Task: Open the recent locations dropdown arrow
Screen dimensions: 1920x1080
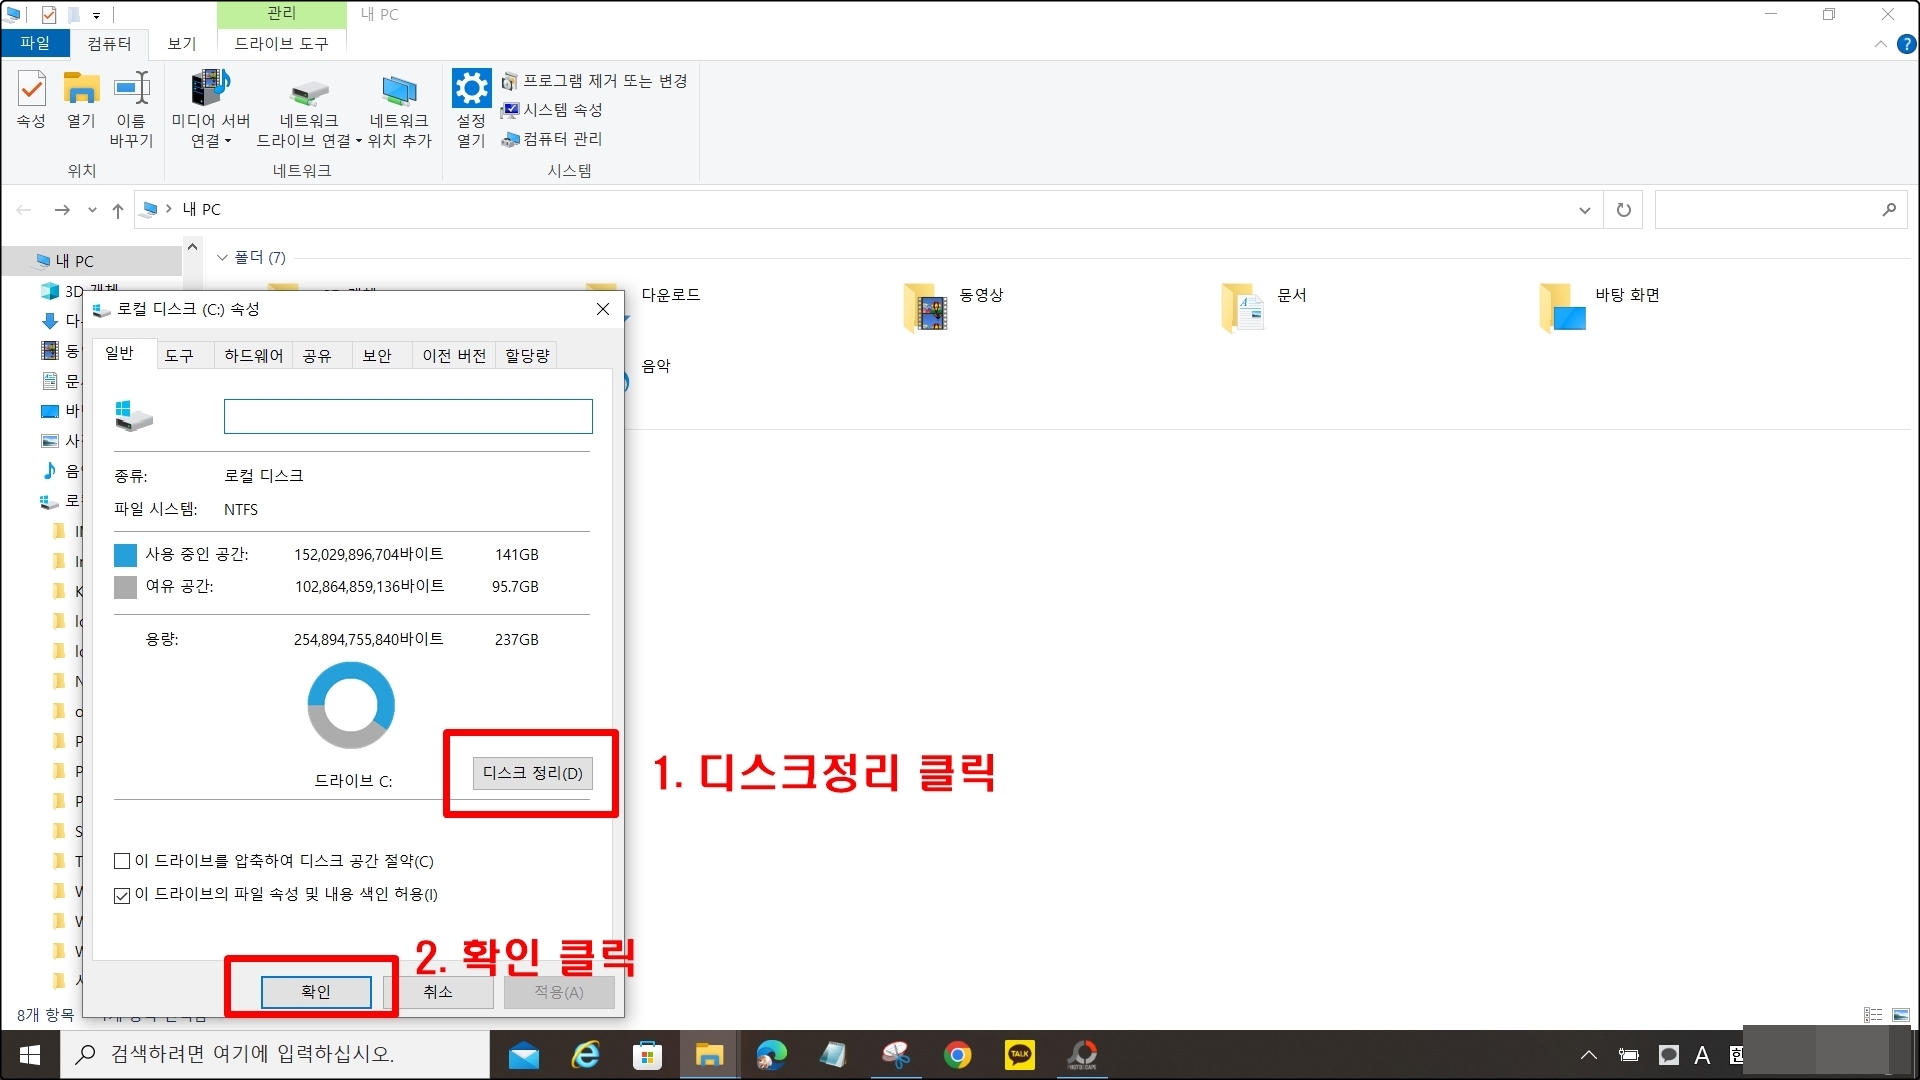Action: [92, 210]
